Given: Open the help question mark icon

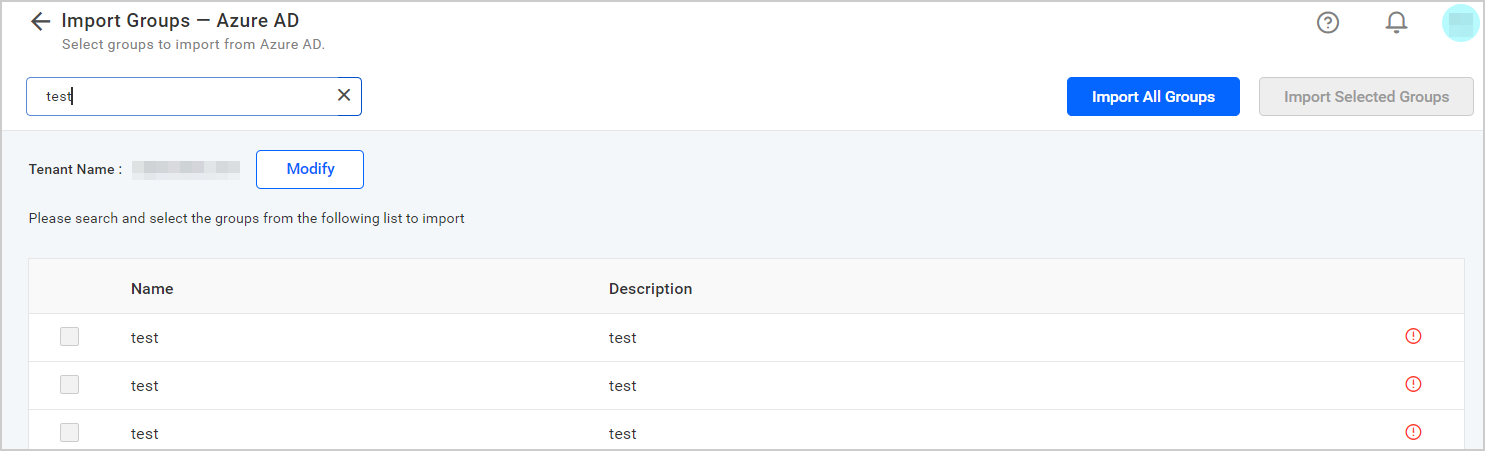Looking at the screenshot, I should click(1328, 22).
